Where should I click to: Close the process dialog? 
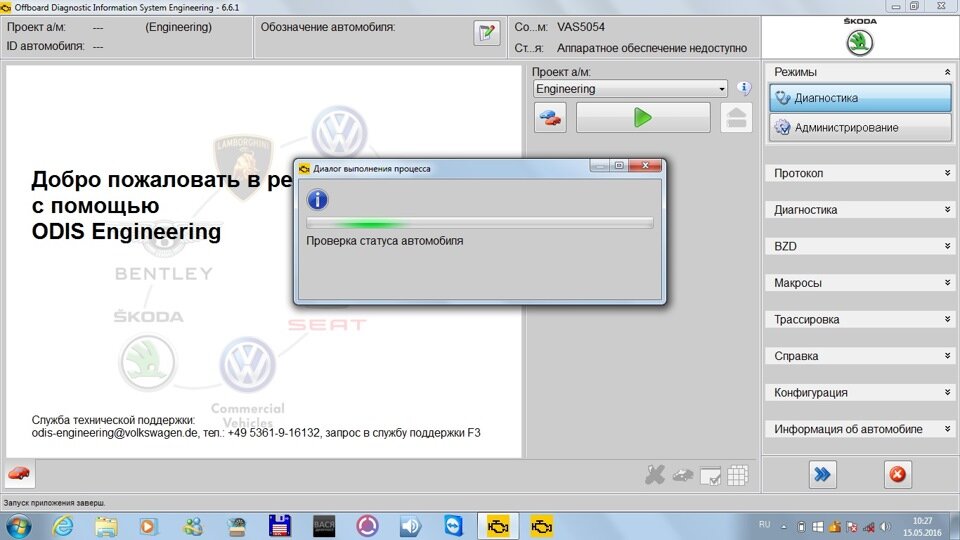point(645,166)
